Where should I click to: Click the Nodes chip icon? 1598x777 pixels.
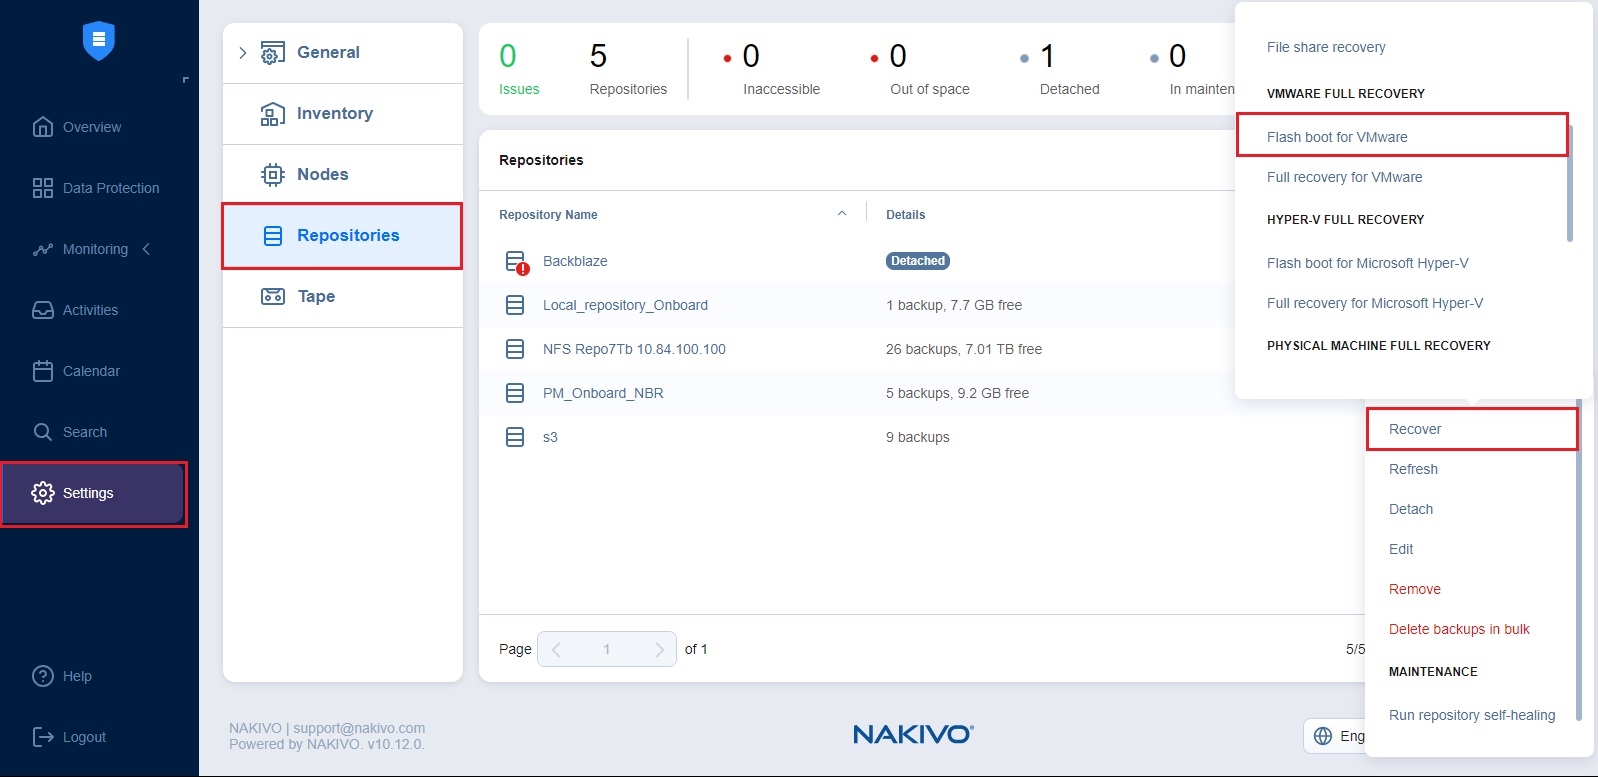[272, 175]
